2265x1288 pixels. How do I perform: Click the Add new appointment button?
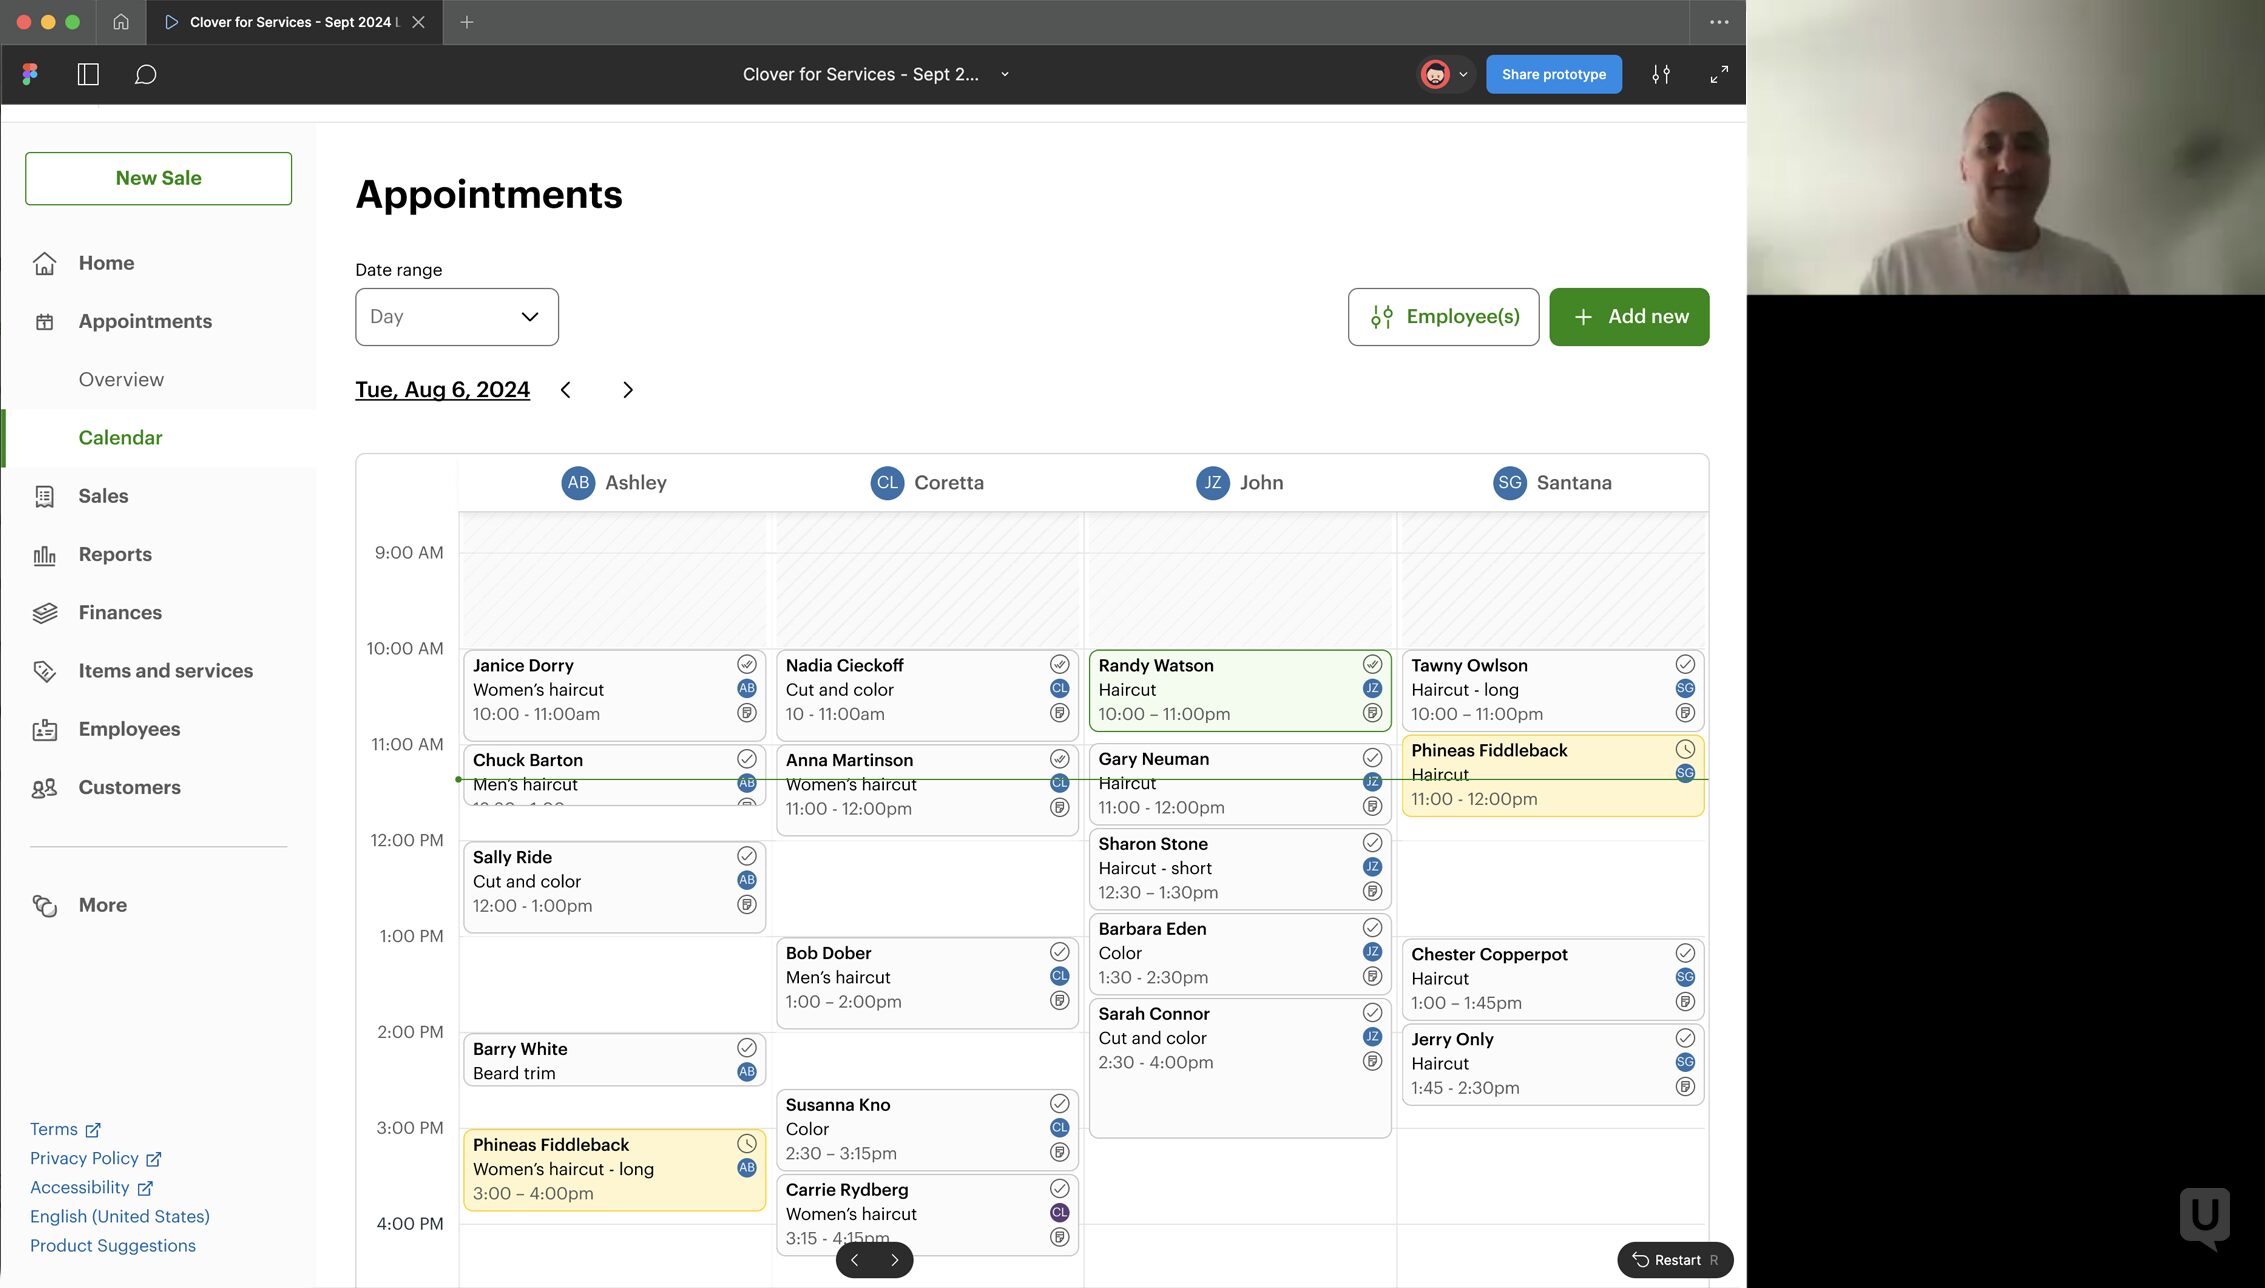pos(1629,316)
